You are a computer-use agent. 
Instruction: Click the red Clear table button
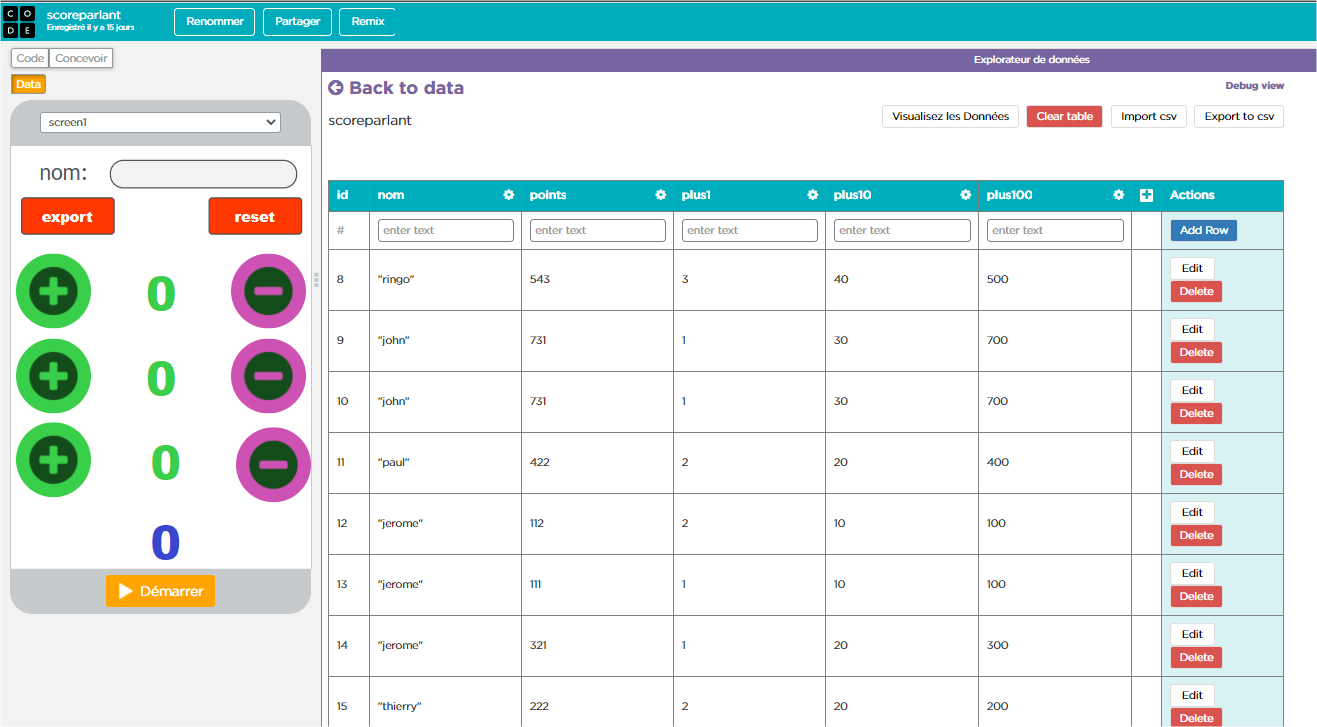(1064, 116)
